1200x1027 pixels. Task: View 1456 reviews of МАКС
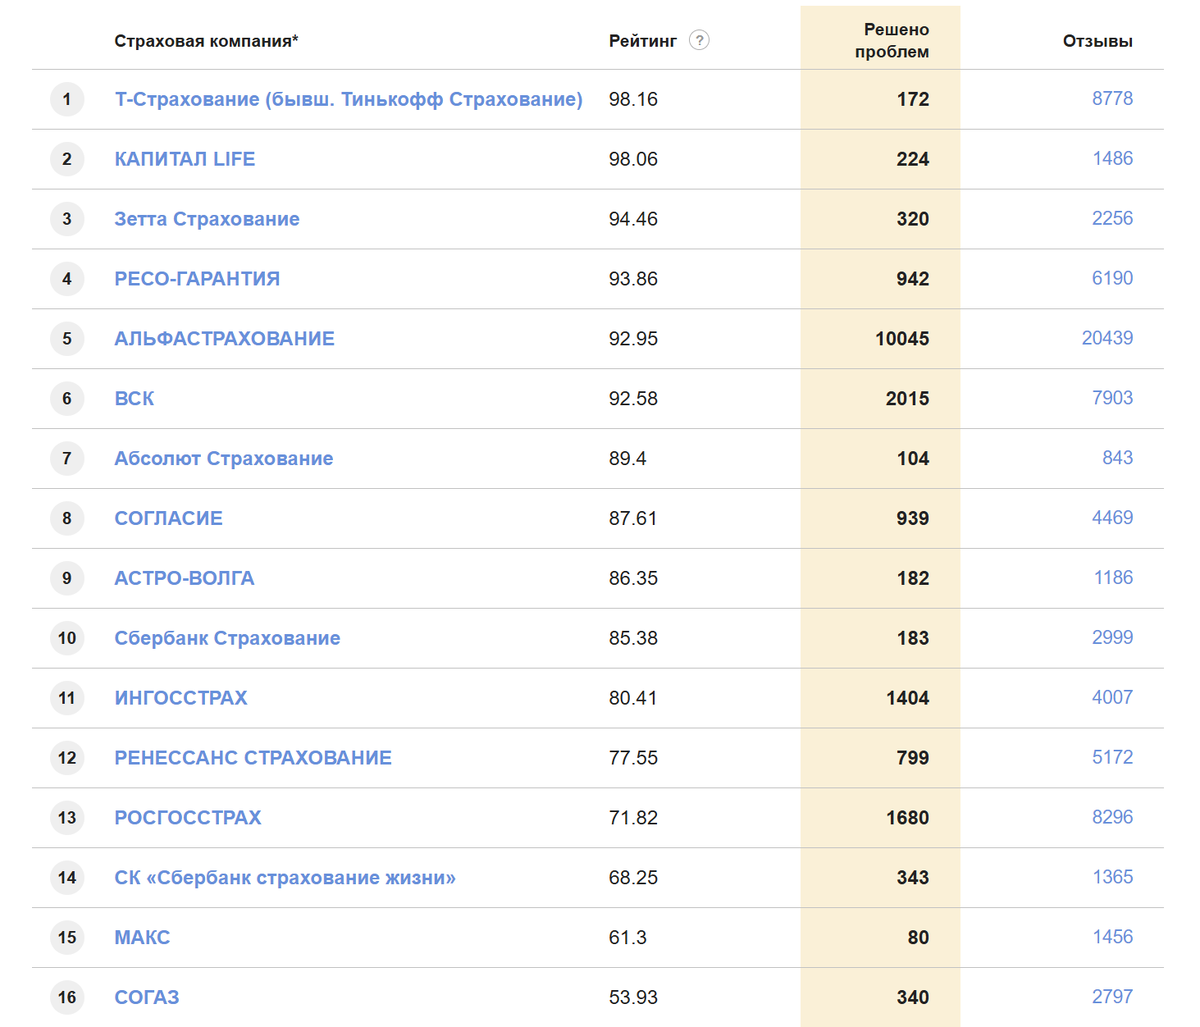pos(1112,937)
